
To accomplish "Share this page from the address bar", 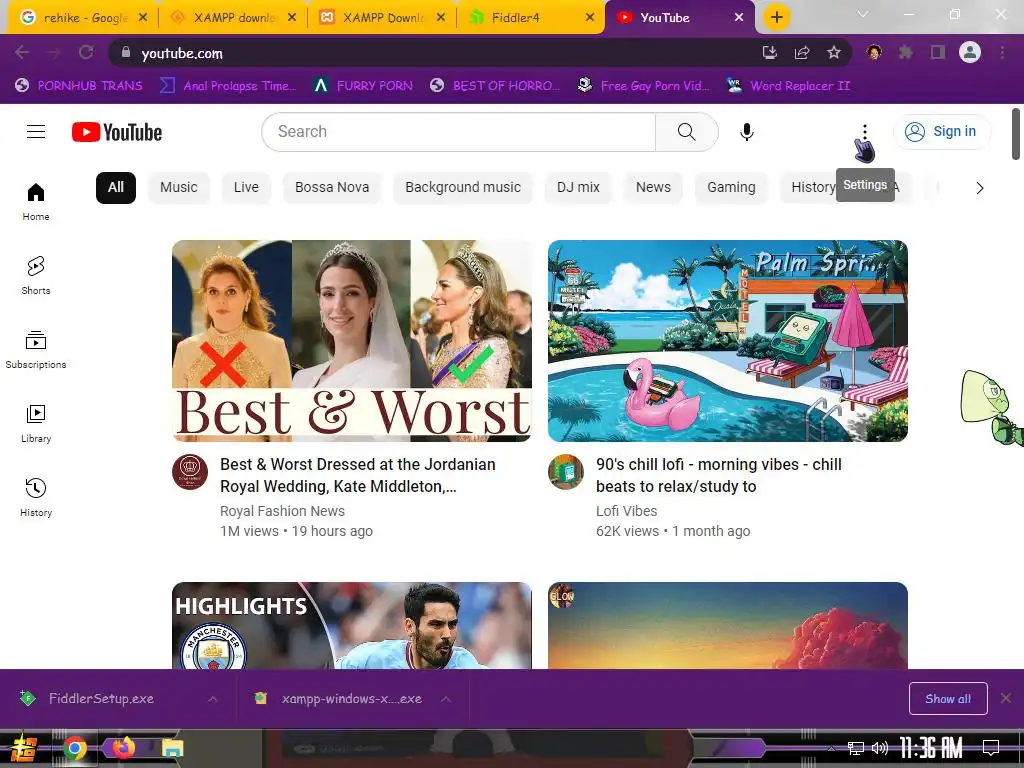I will 802,53.
